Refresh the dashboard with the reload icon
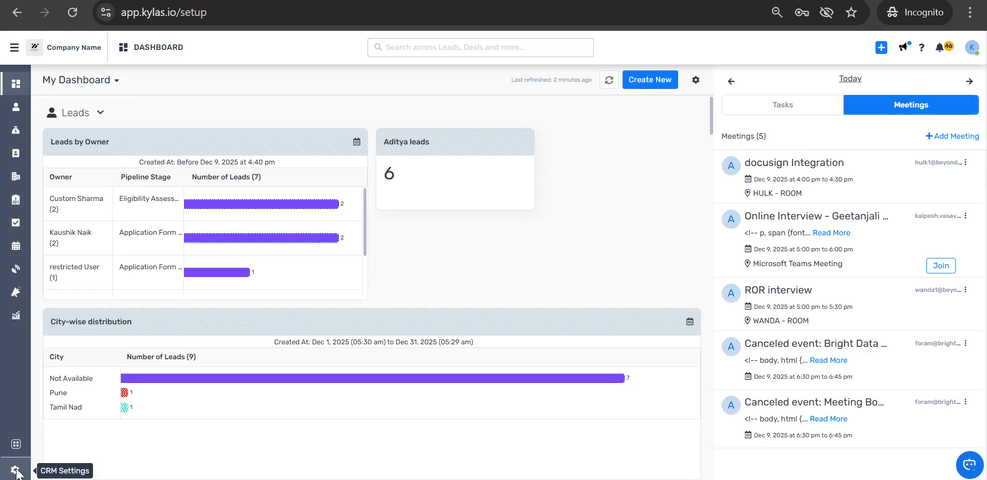This screenshot has width=987, height=480. coord(608,80)
